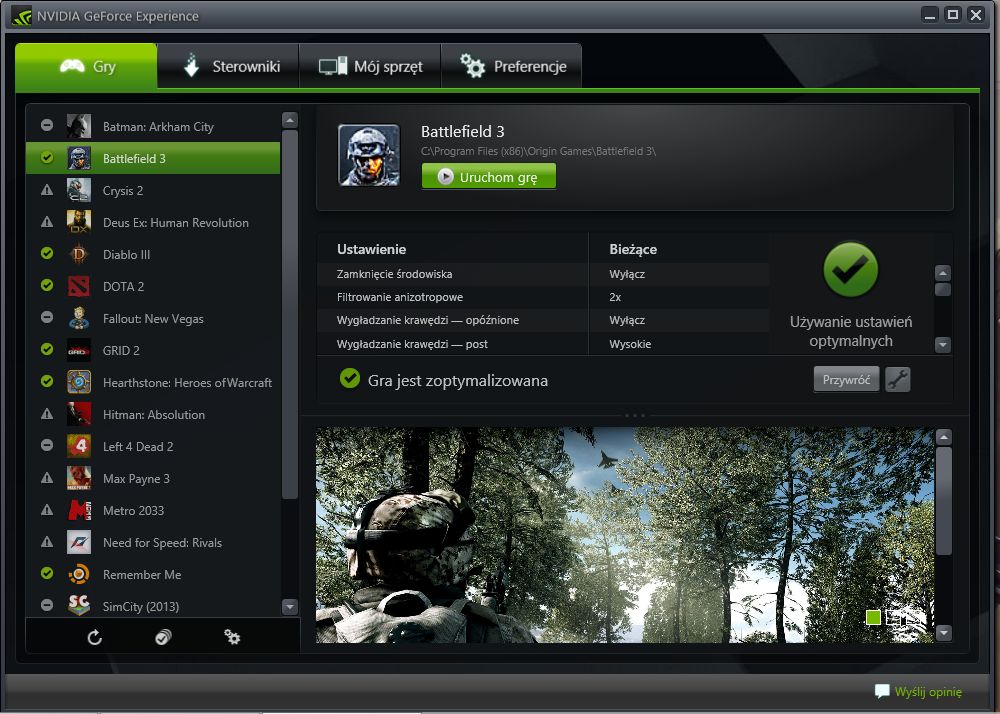This screenshot has height=714, width=1000.
Task: Click the checkmark status beside DOTA 2
Action: (47, 285)
